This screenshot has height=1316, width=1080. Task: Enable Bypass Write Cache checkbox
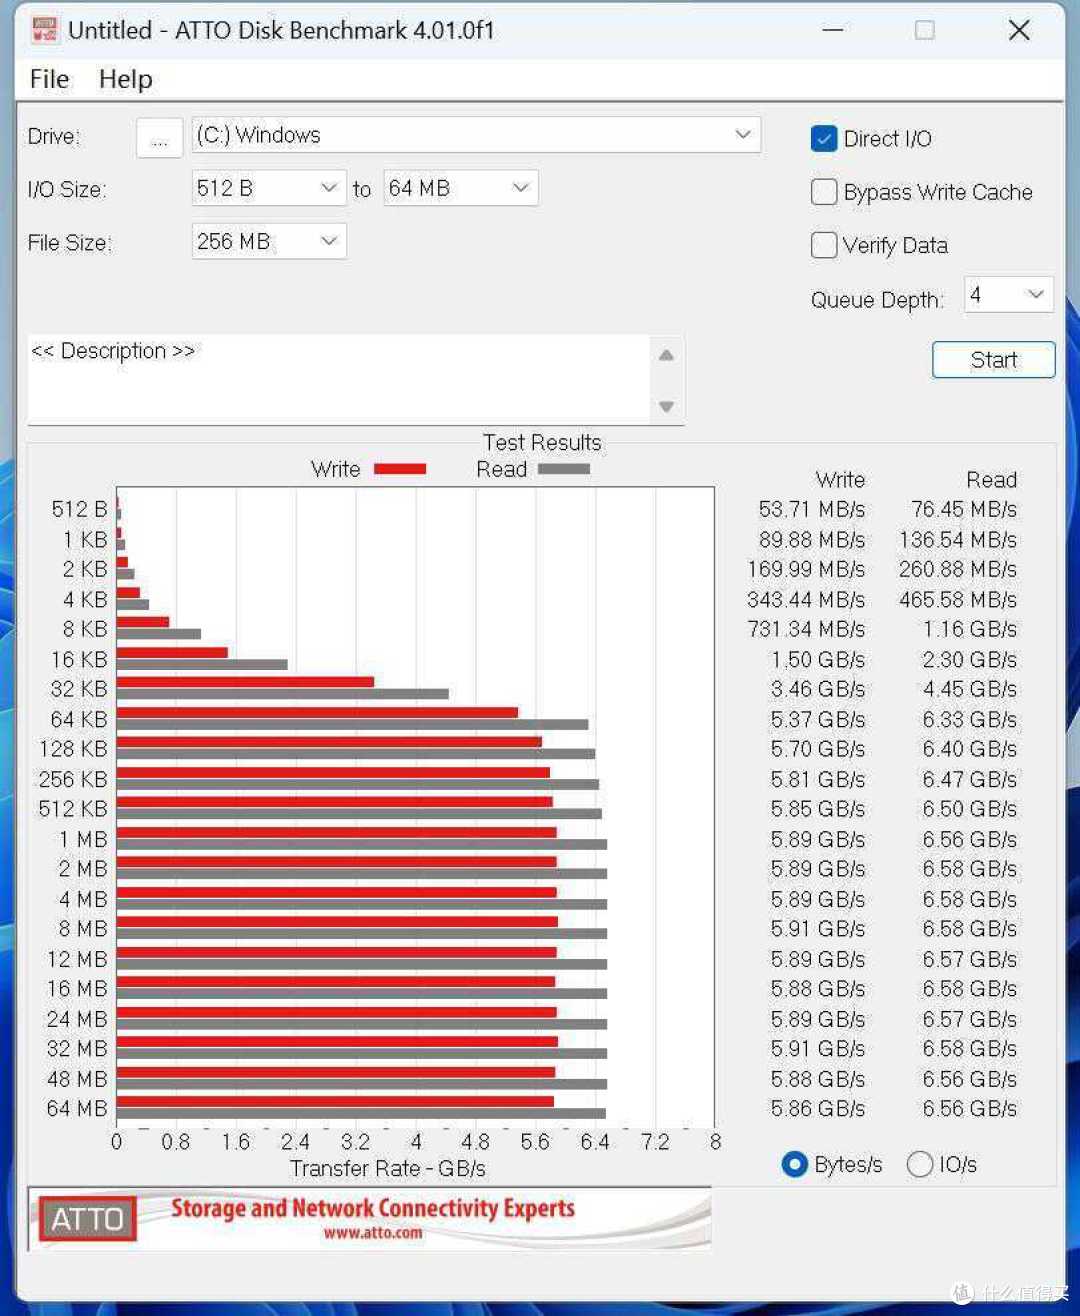[824, 192]
